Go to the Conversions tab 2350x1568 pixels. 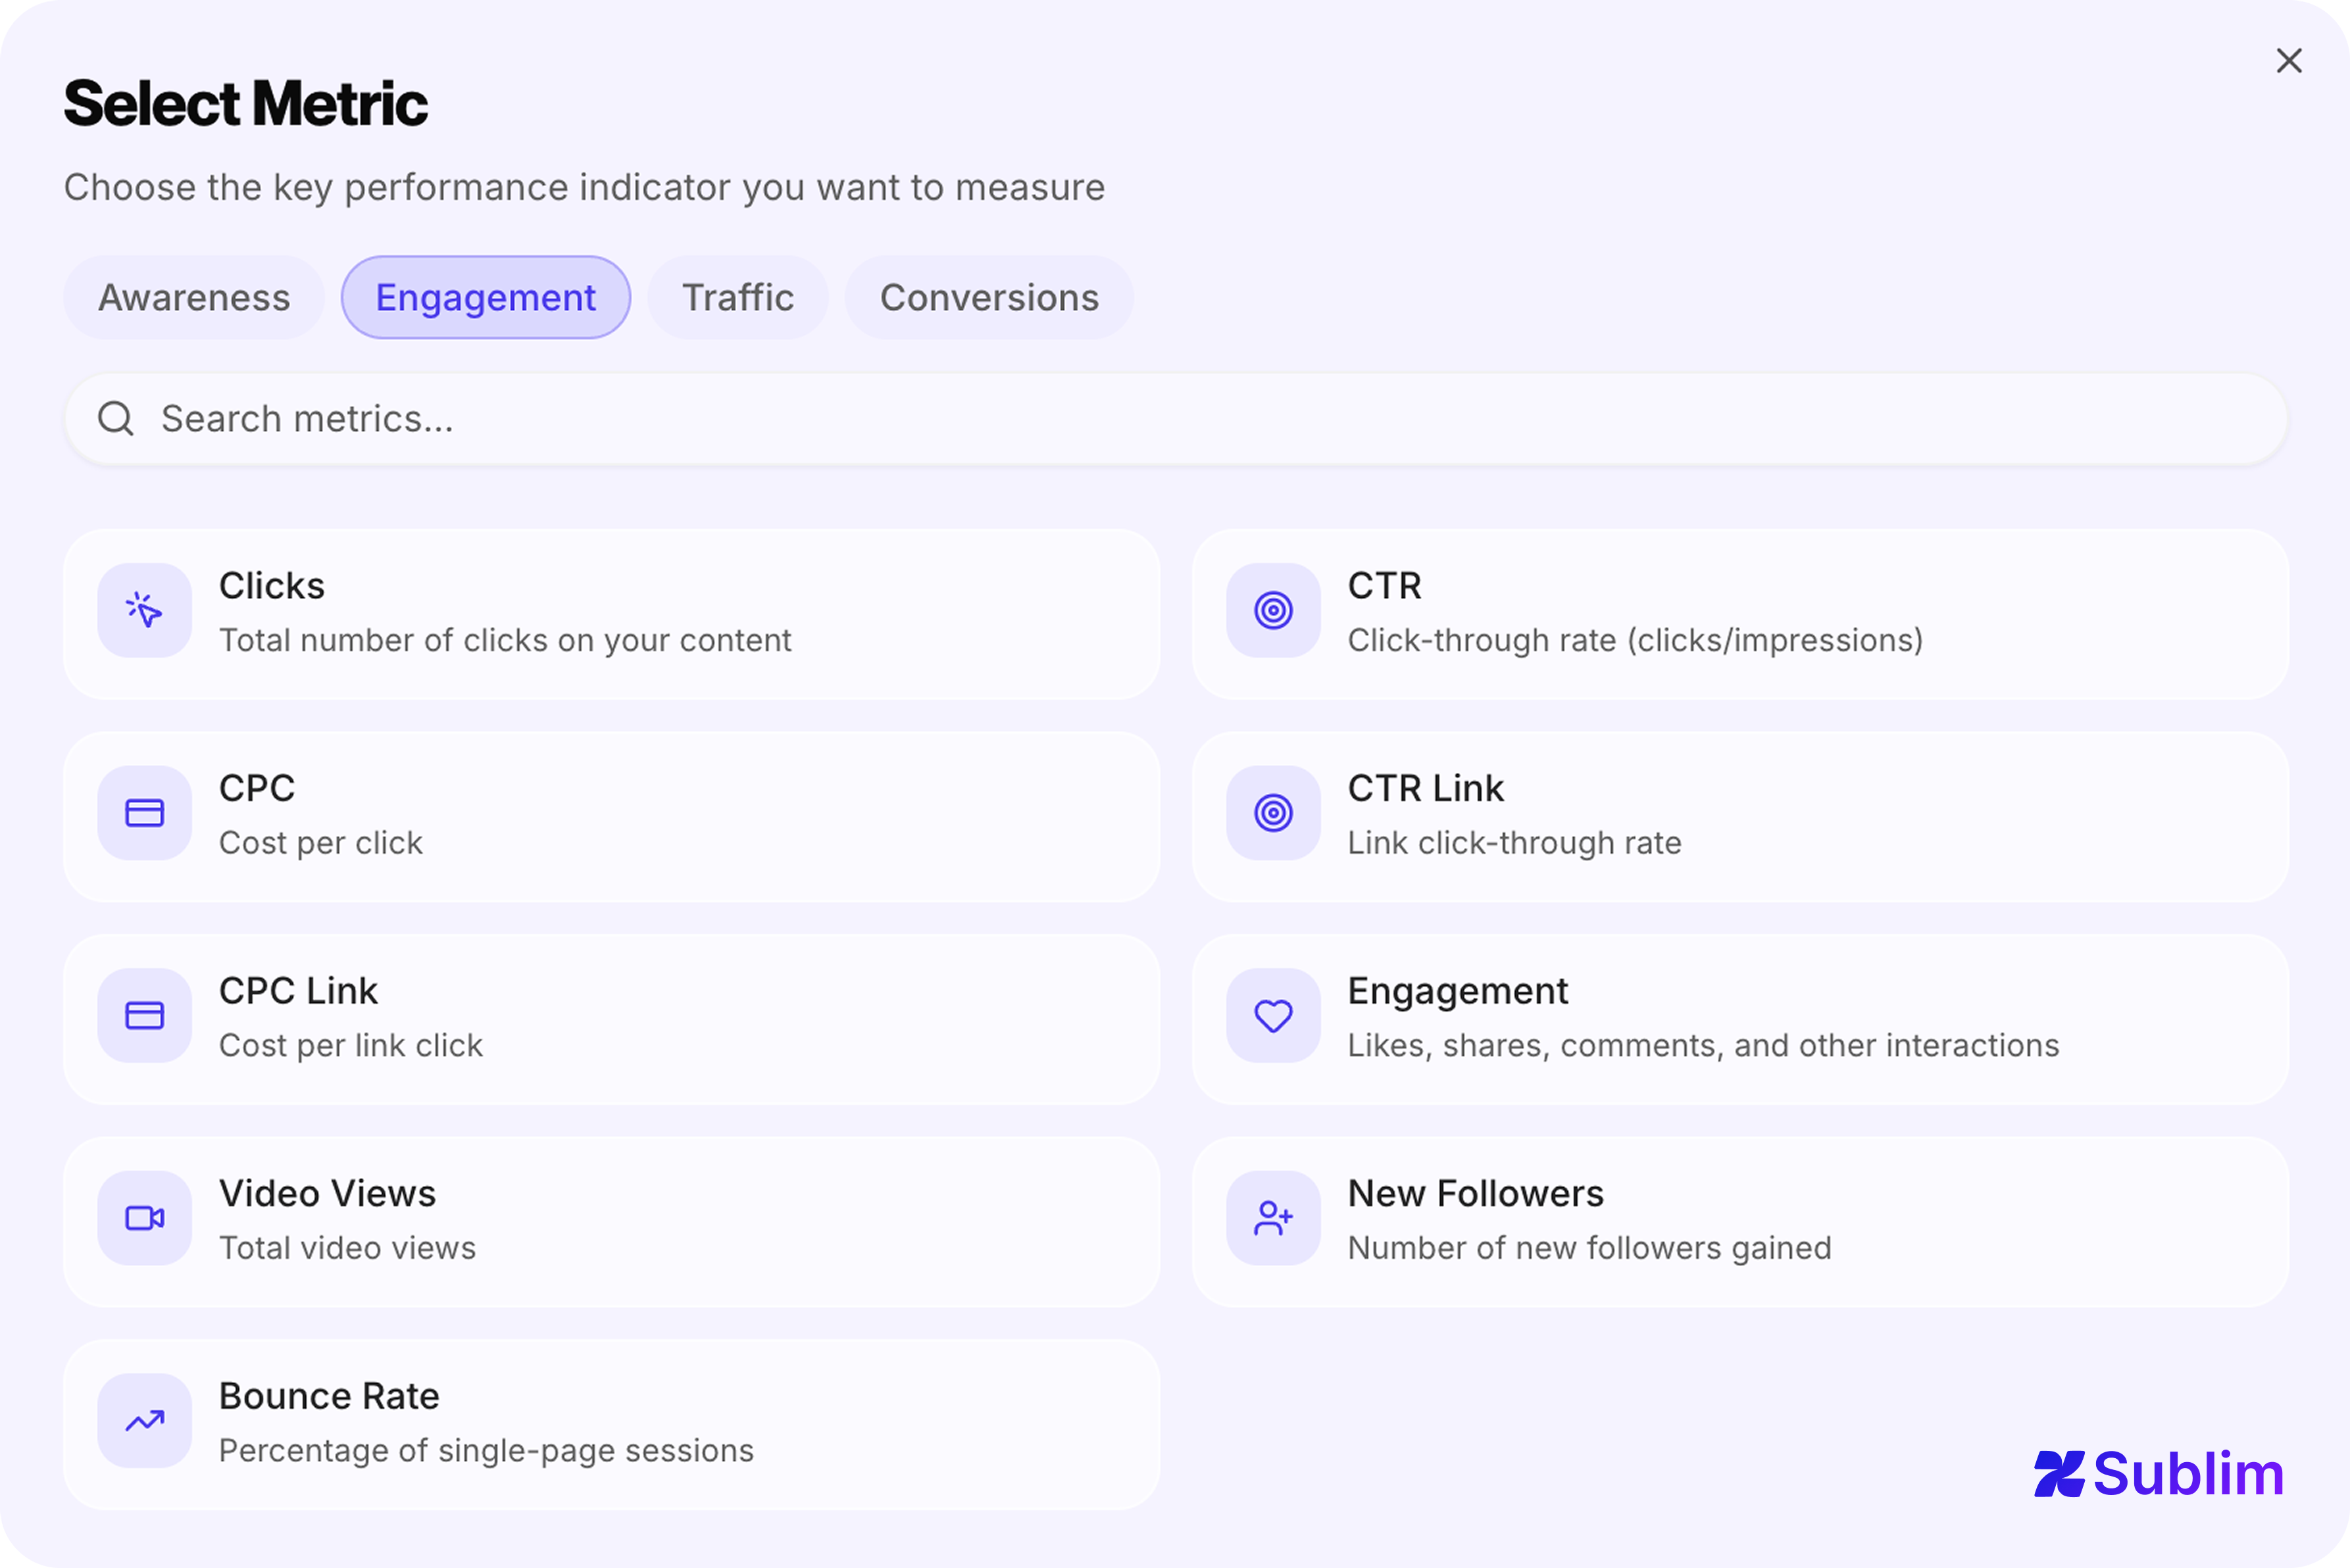[x=989, y=297]
